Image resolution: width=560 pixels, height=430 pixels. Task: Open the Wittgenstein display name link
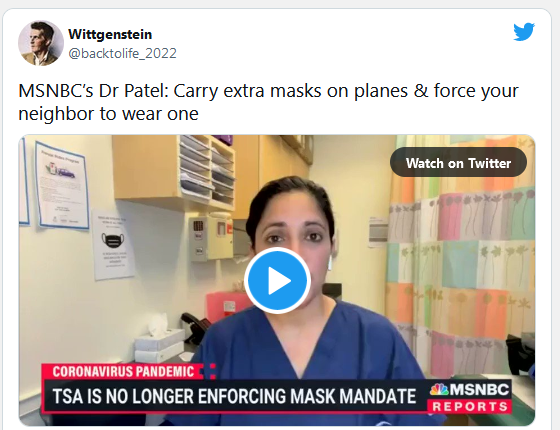[x=110, y=34]
